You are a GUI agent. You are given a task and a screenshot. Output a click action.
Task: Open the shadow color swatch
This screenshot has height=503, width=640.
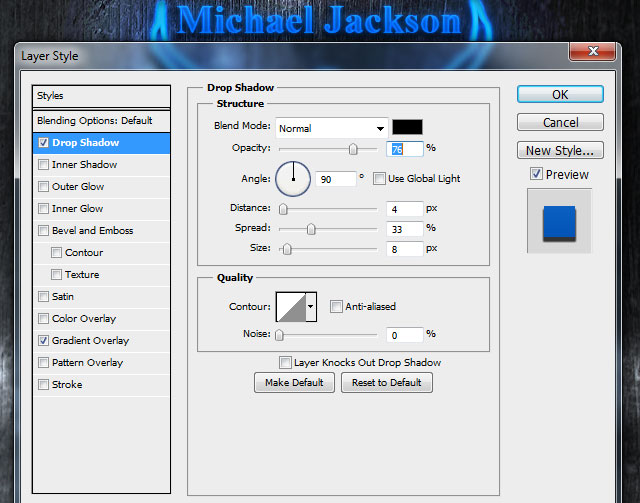(407, 127)
